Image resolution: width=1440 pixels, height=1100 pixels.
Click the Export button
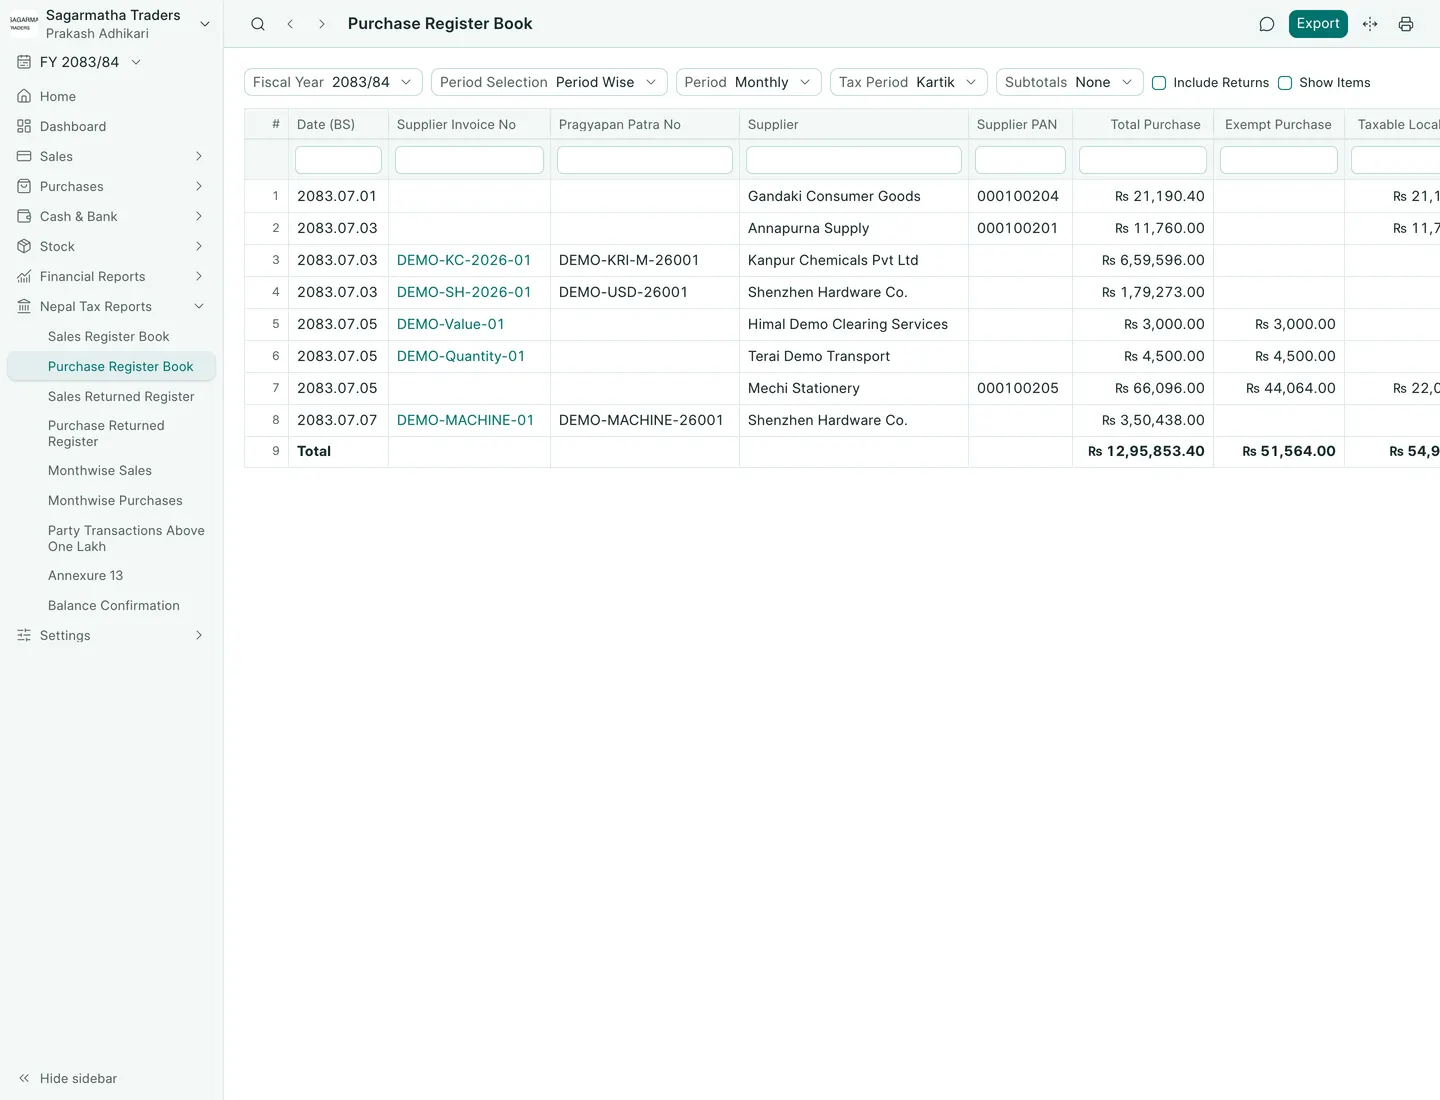point(1318,24)
